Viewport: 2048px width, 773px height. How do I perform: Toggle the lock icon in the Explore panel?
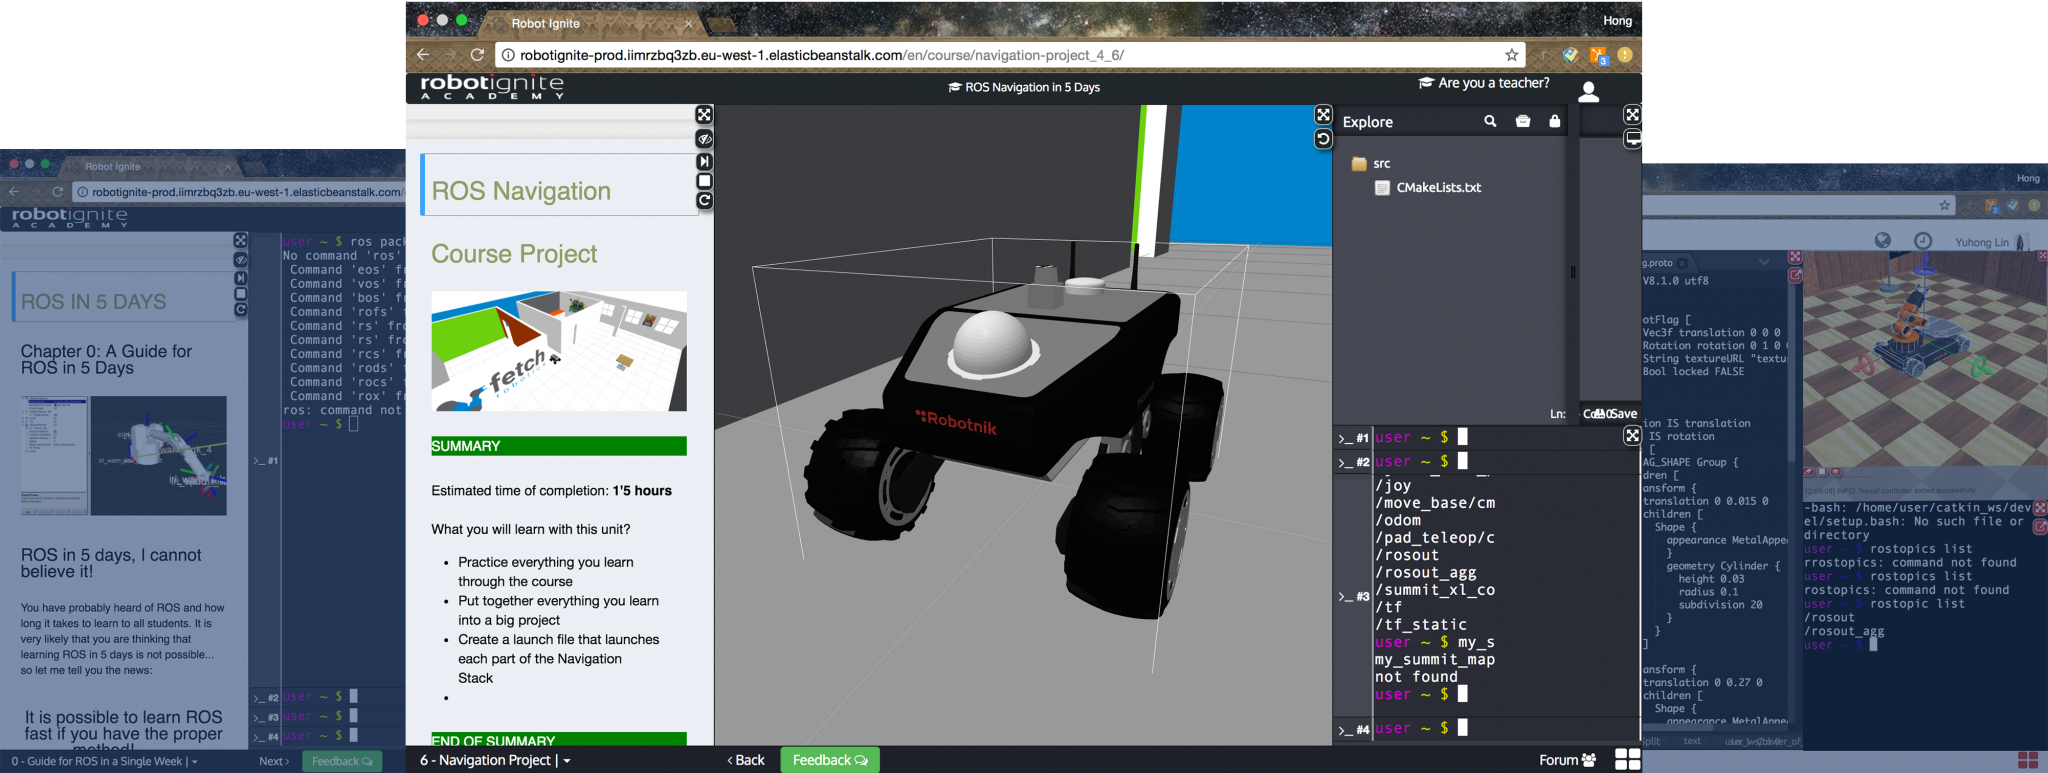[1554, 121]
